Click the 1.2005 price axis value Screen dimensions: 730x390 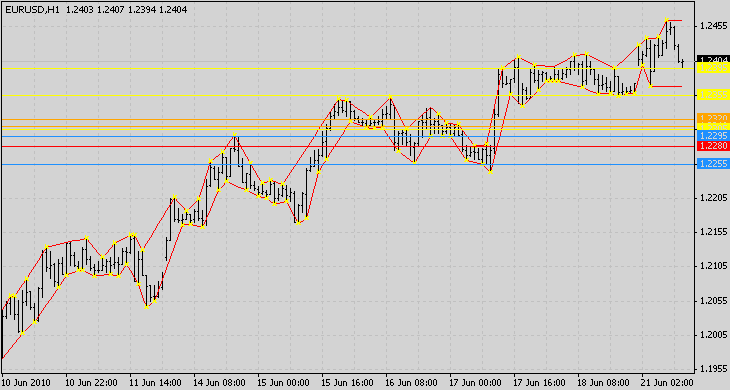(714, 335)
